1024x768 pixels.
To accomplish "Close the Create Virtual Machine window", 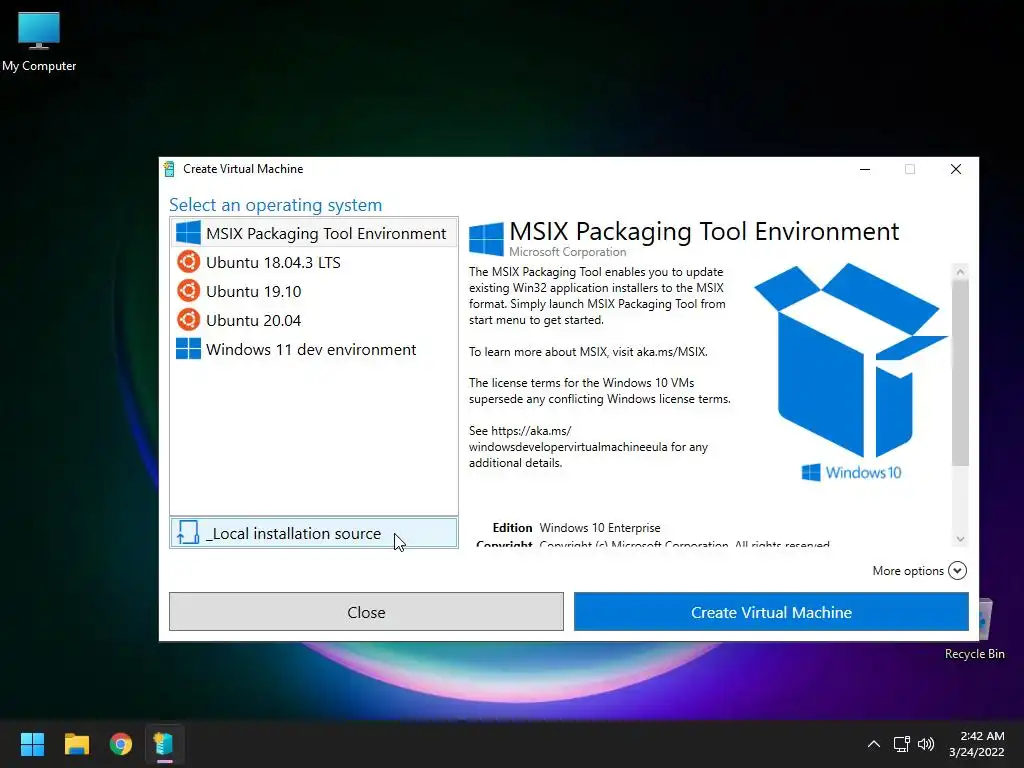I will point(956,169).
